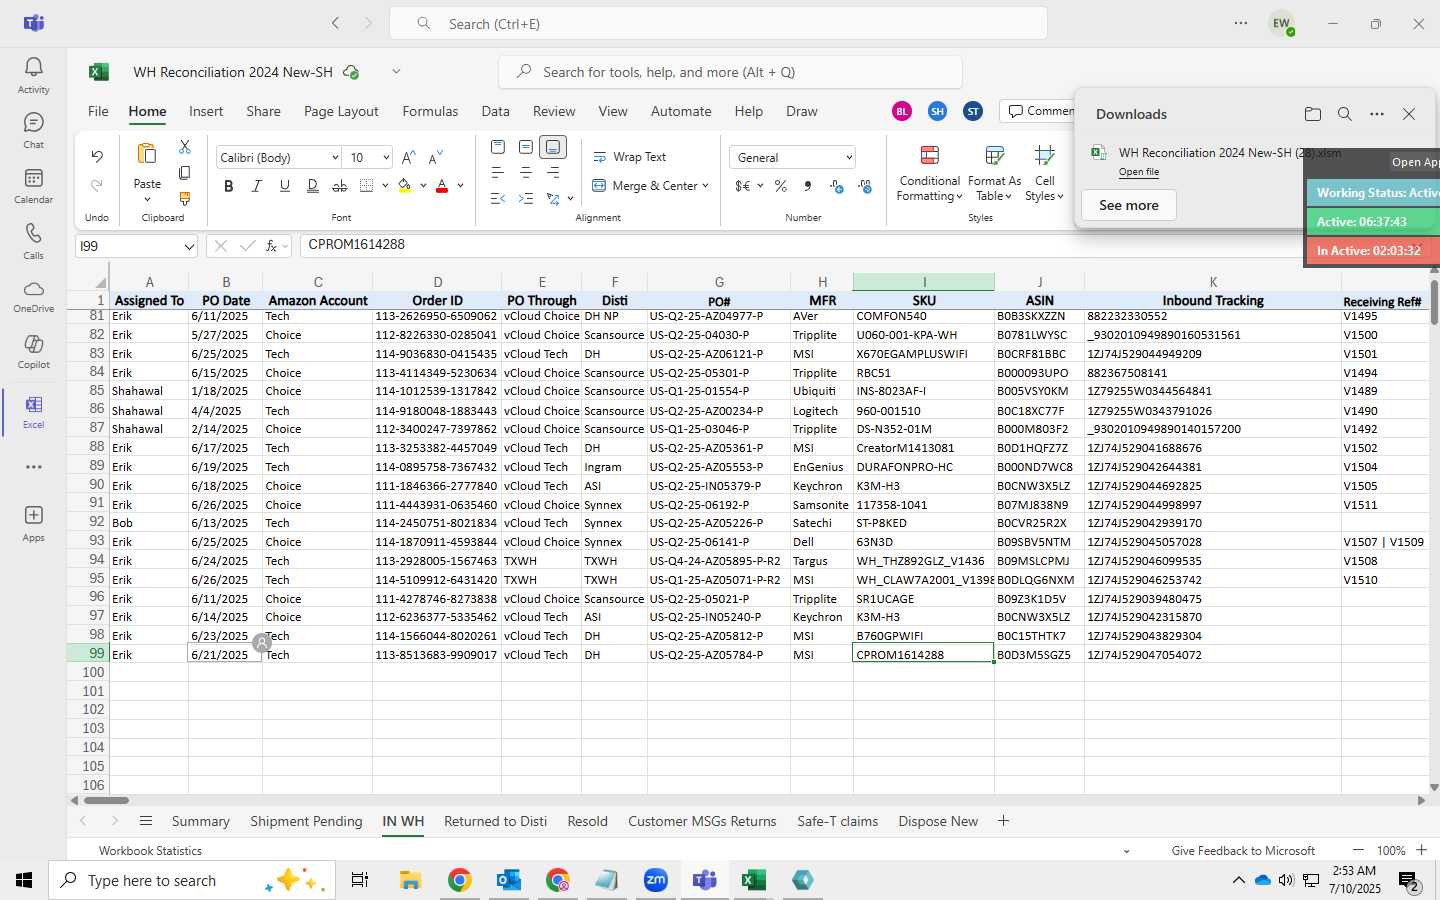
Task: Click the red font color A
Action: (442, 186)
